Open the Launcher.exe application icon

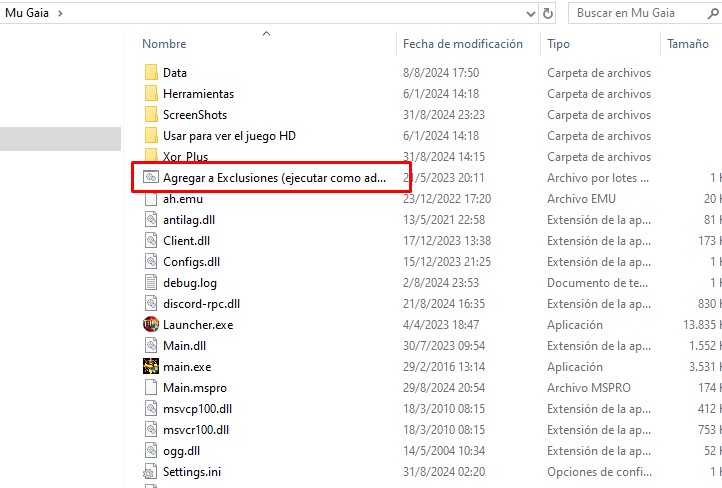tap(151, 325)
